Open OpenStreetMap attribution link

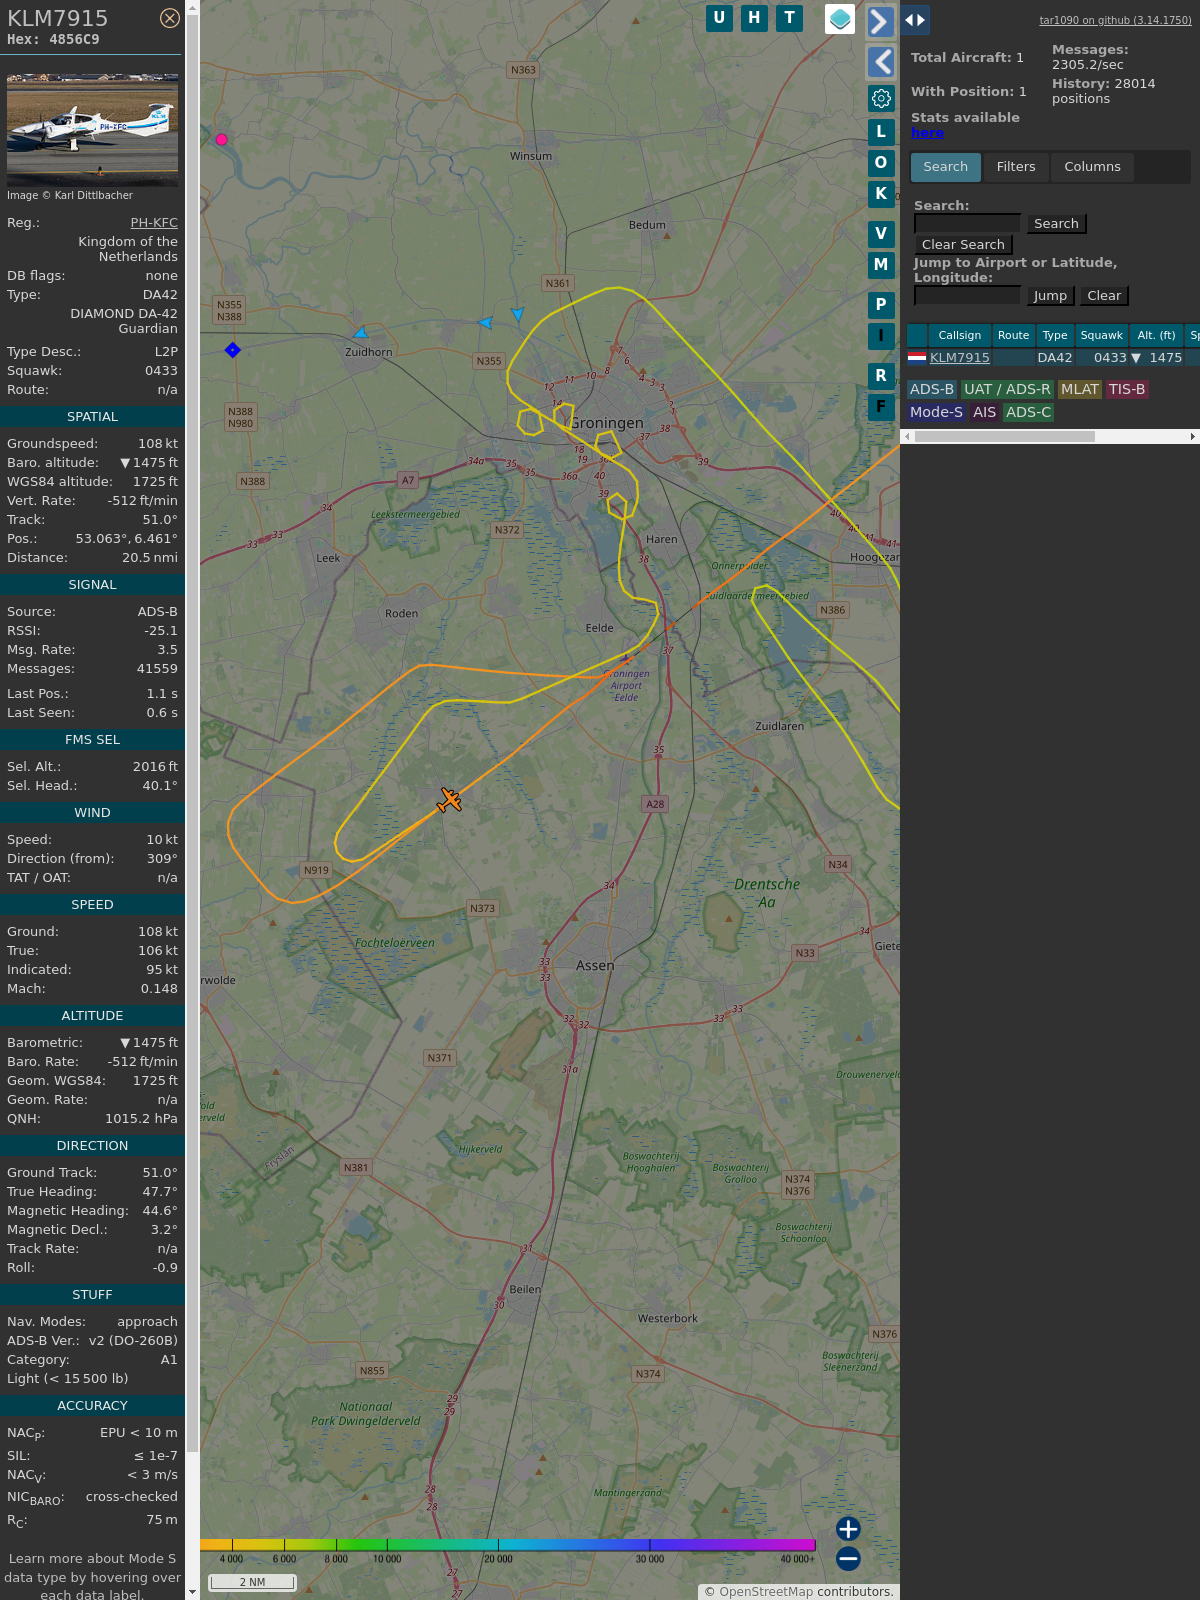(766, 1592)
